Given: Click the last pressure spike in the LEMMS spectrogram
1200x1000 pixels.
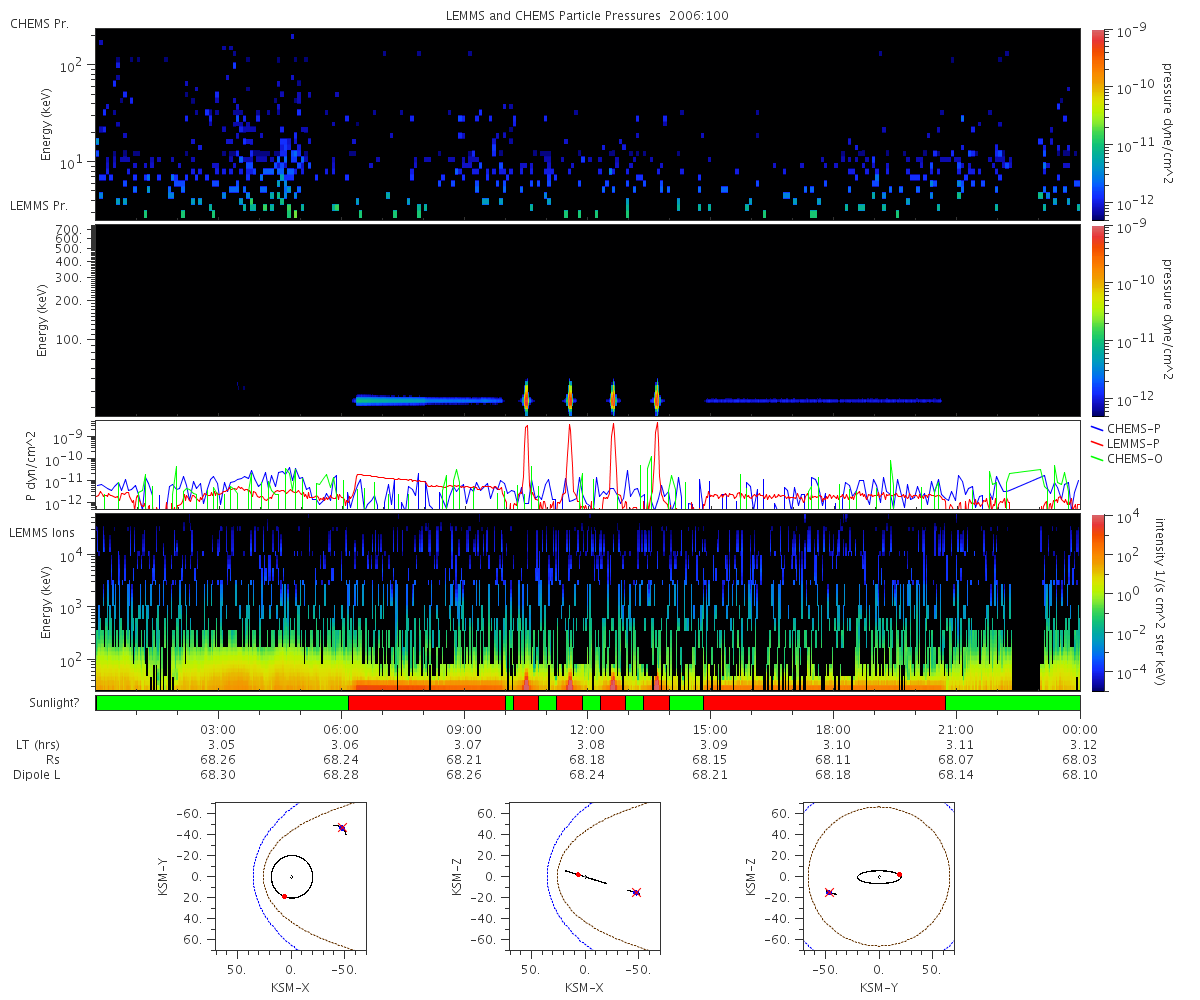Looking at the screenshot, I should click(x=657, y=399).
